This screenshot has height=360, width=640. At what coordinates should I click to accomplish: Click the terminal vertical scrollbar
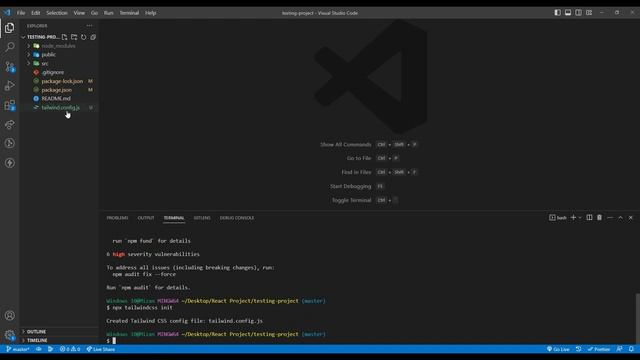pos(637,318)
